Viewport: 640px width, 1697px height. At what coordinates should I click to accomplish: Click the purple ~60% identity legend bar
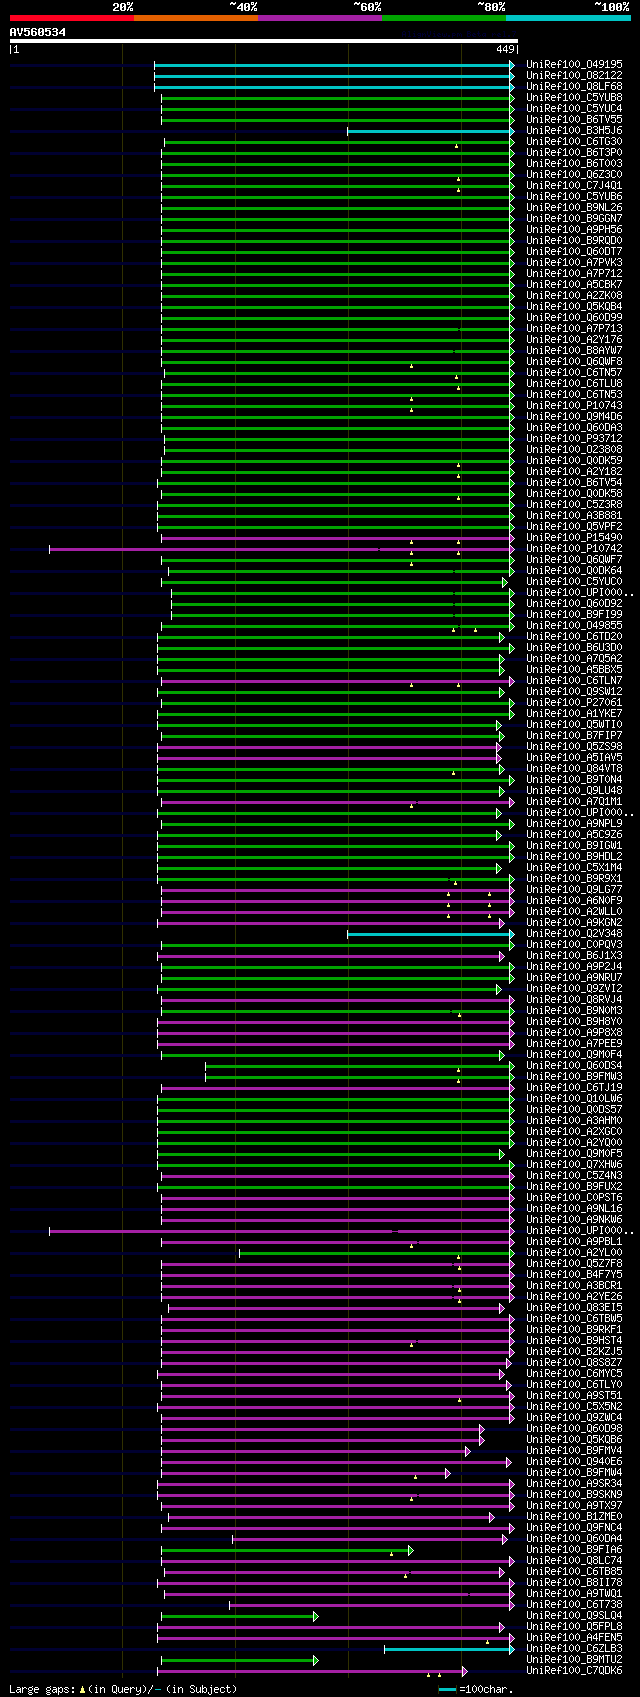(x=320, y=17)
